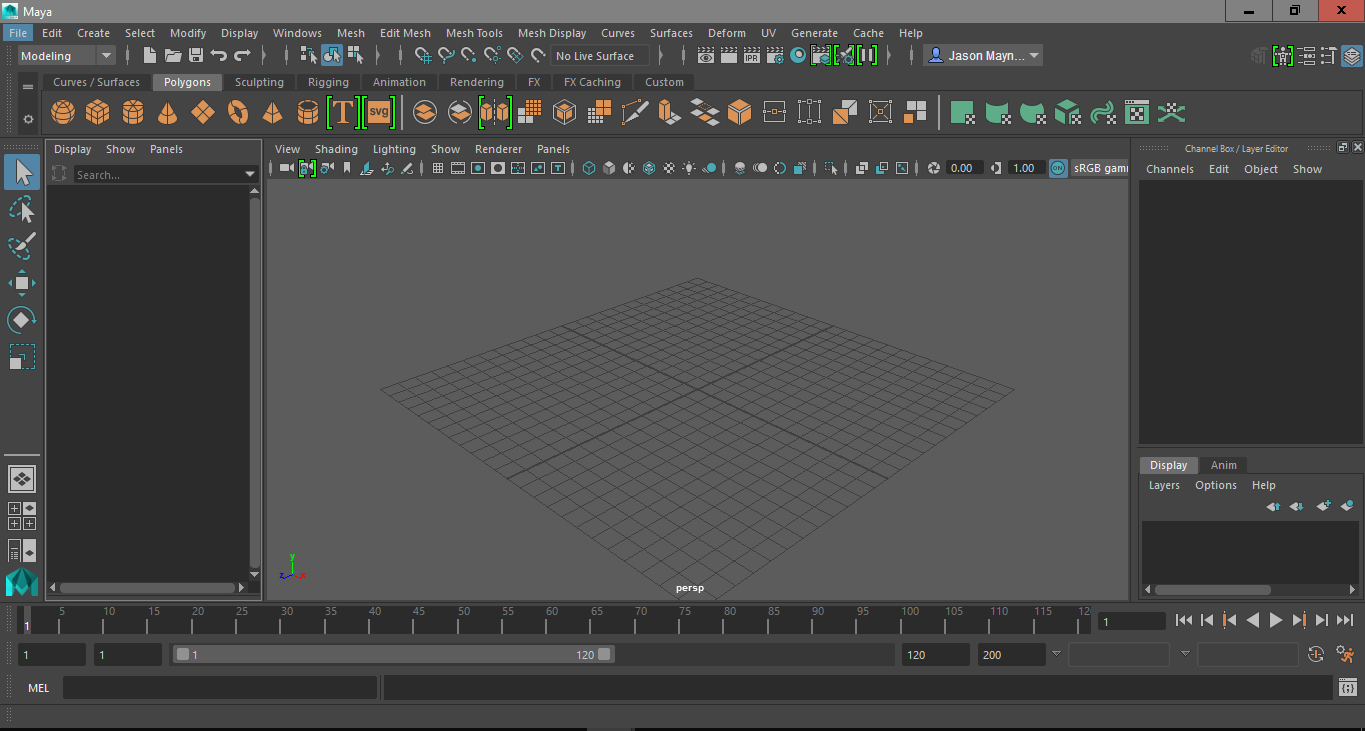Select the Move tool in the toolbox
This screenshot has height=731, width=1365.
pyautogui.click(x=22, y=283)
